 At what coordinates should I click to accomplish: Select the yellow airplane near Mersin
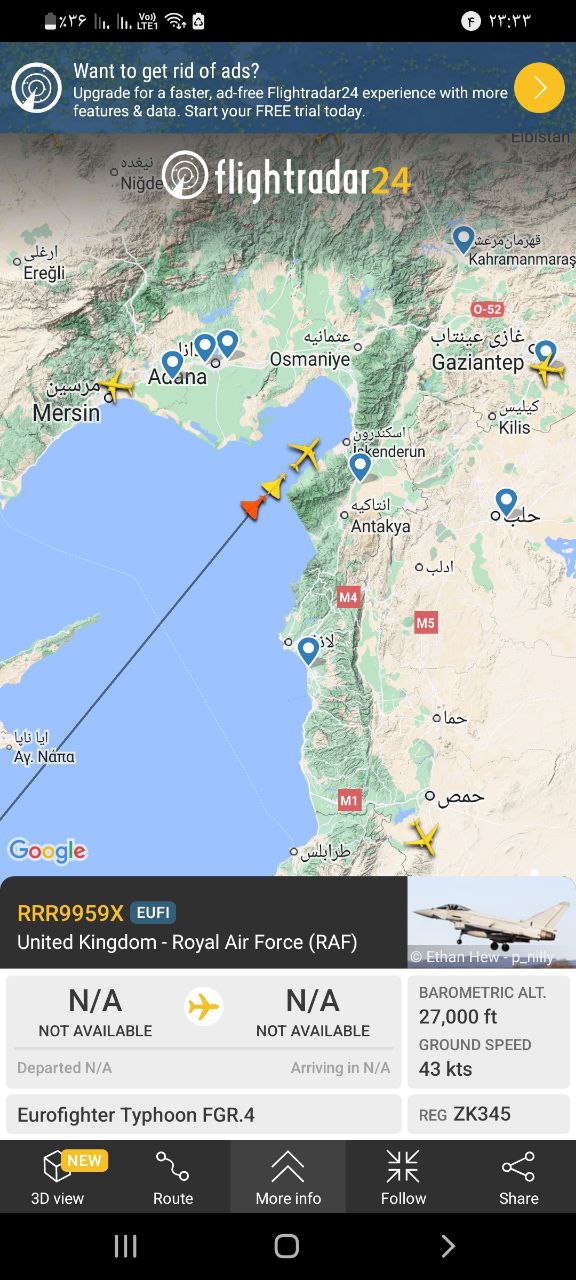coord(116,384)
